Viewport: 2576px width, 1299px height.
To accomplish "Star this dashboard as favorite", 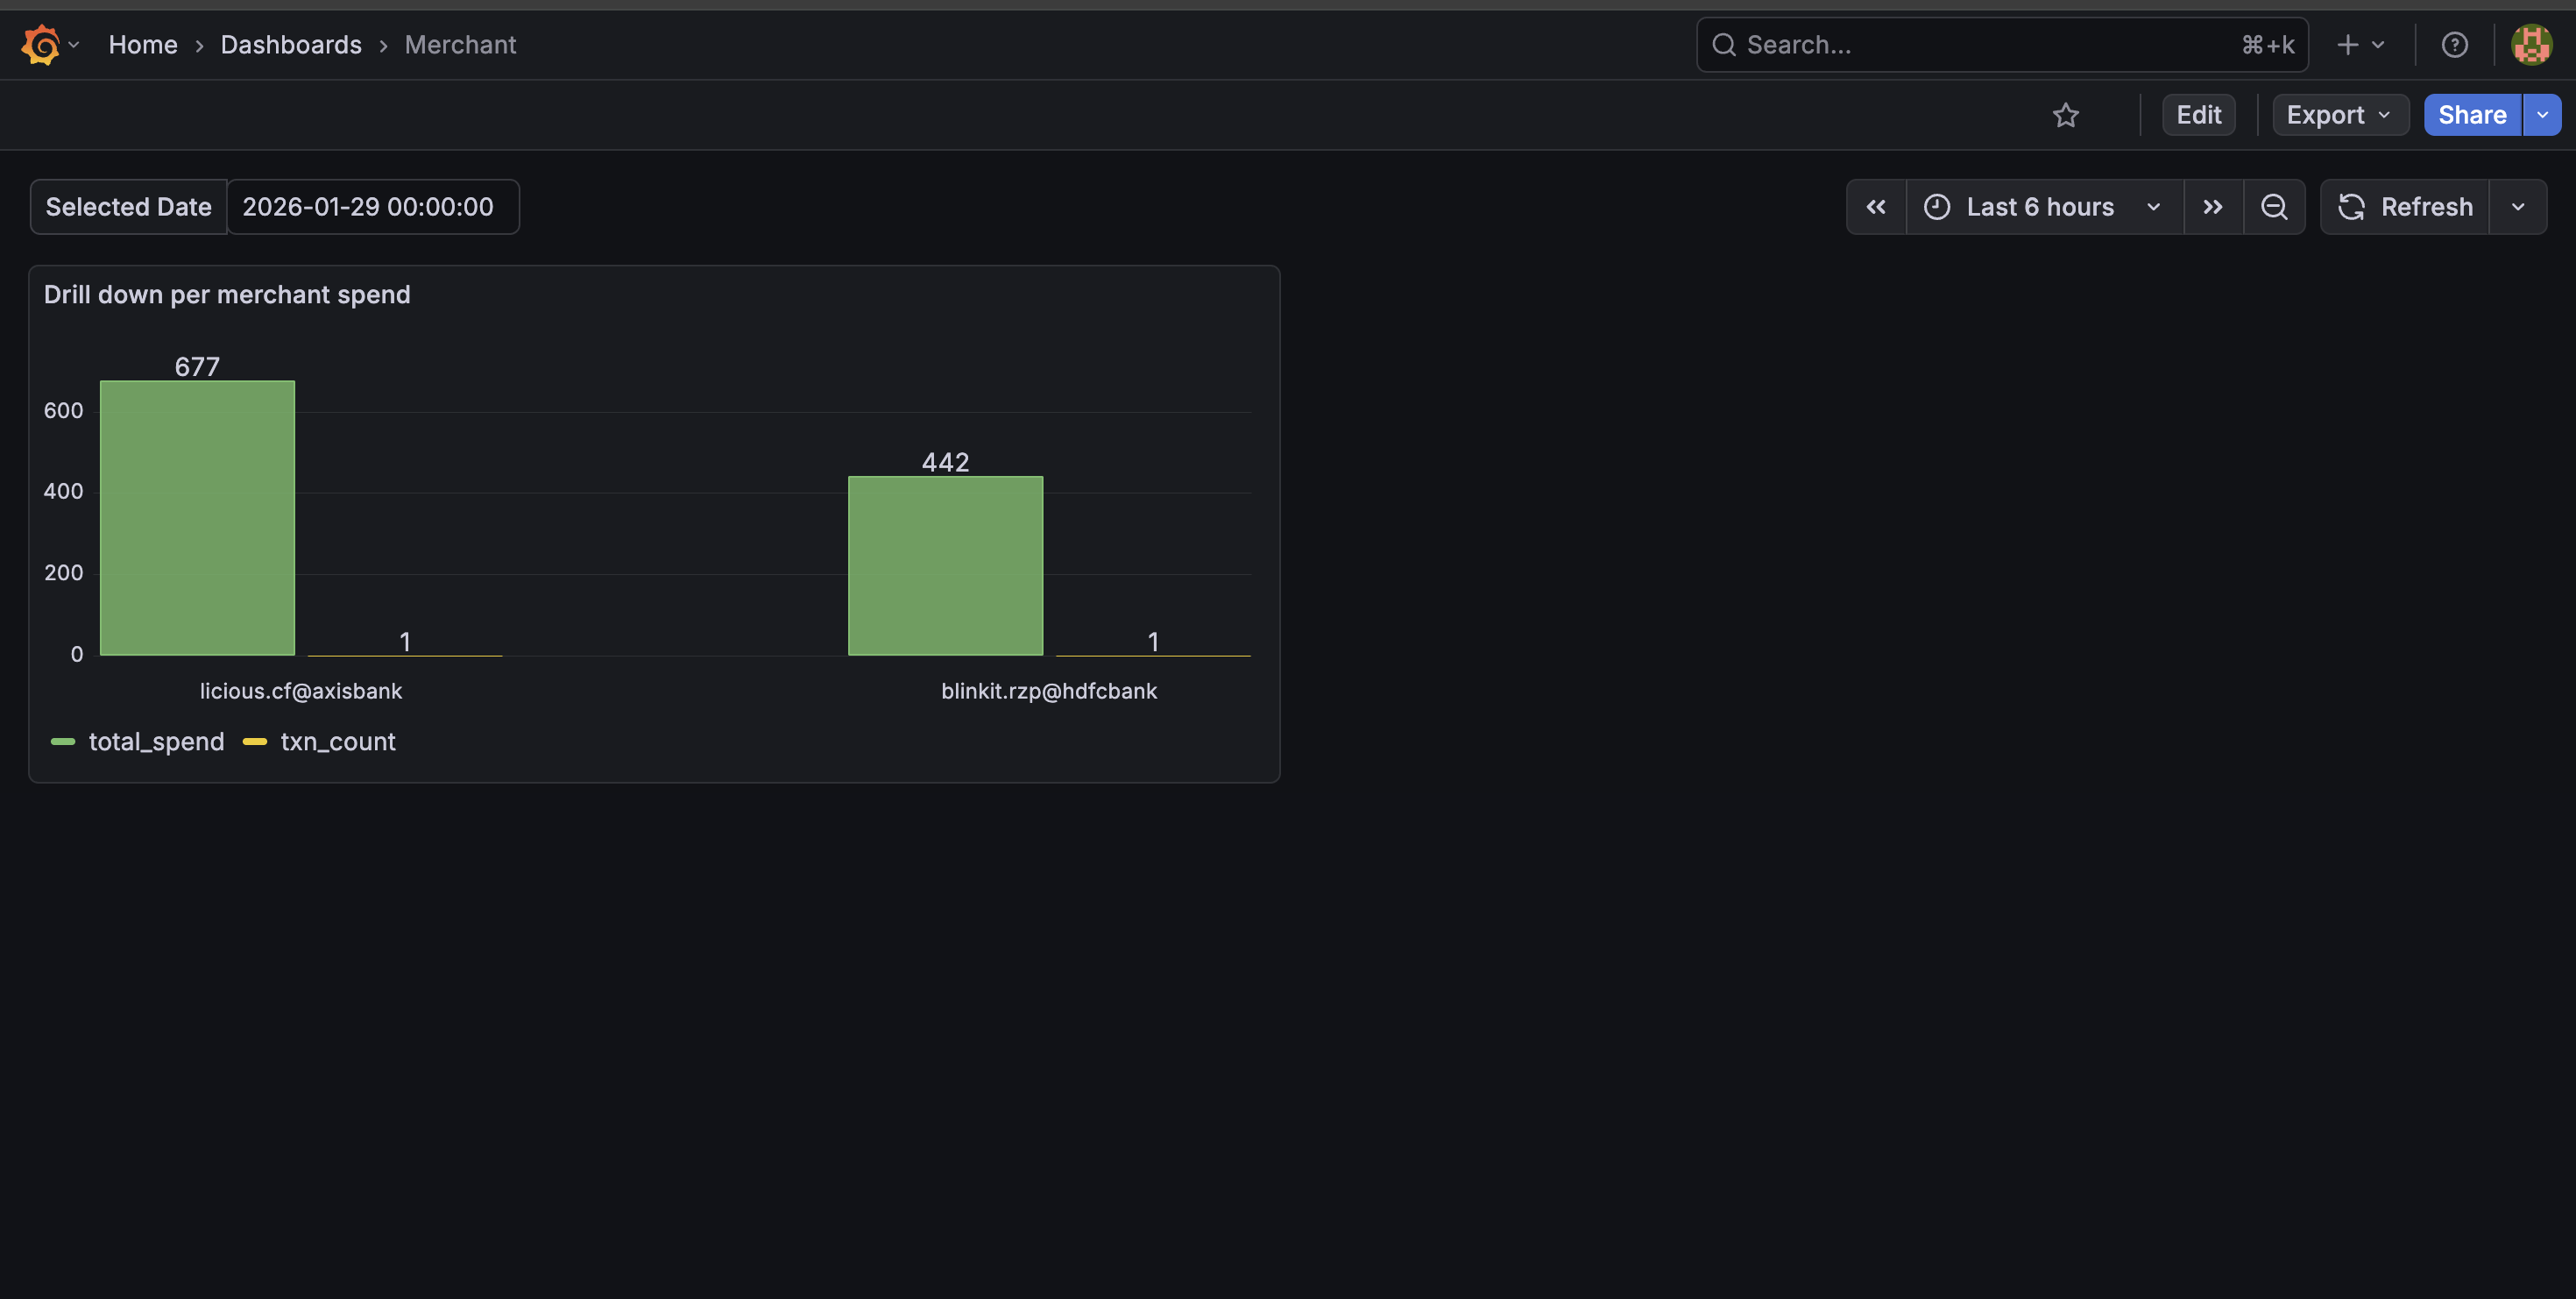I will 2065,115.
